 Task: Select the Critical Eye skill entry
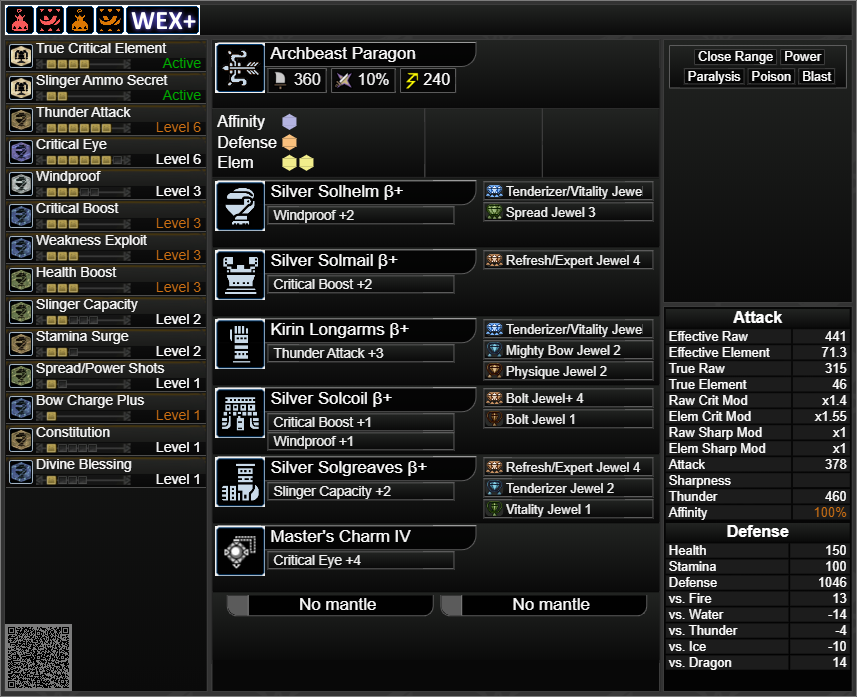[106, 152]
